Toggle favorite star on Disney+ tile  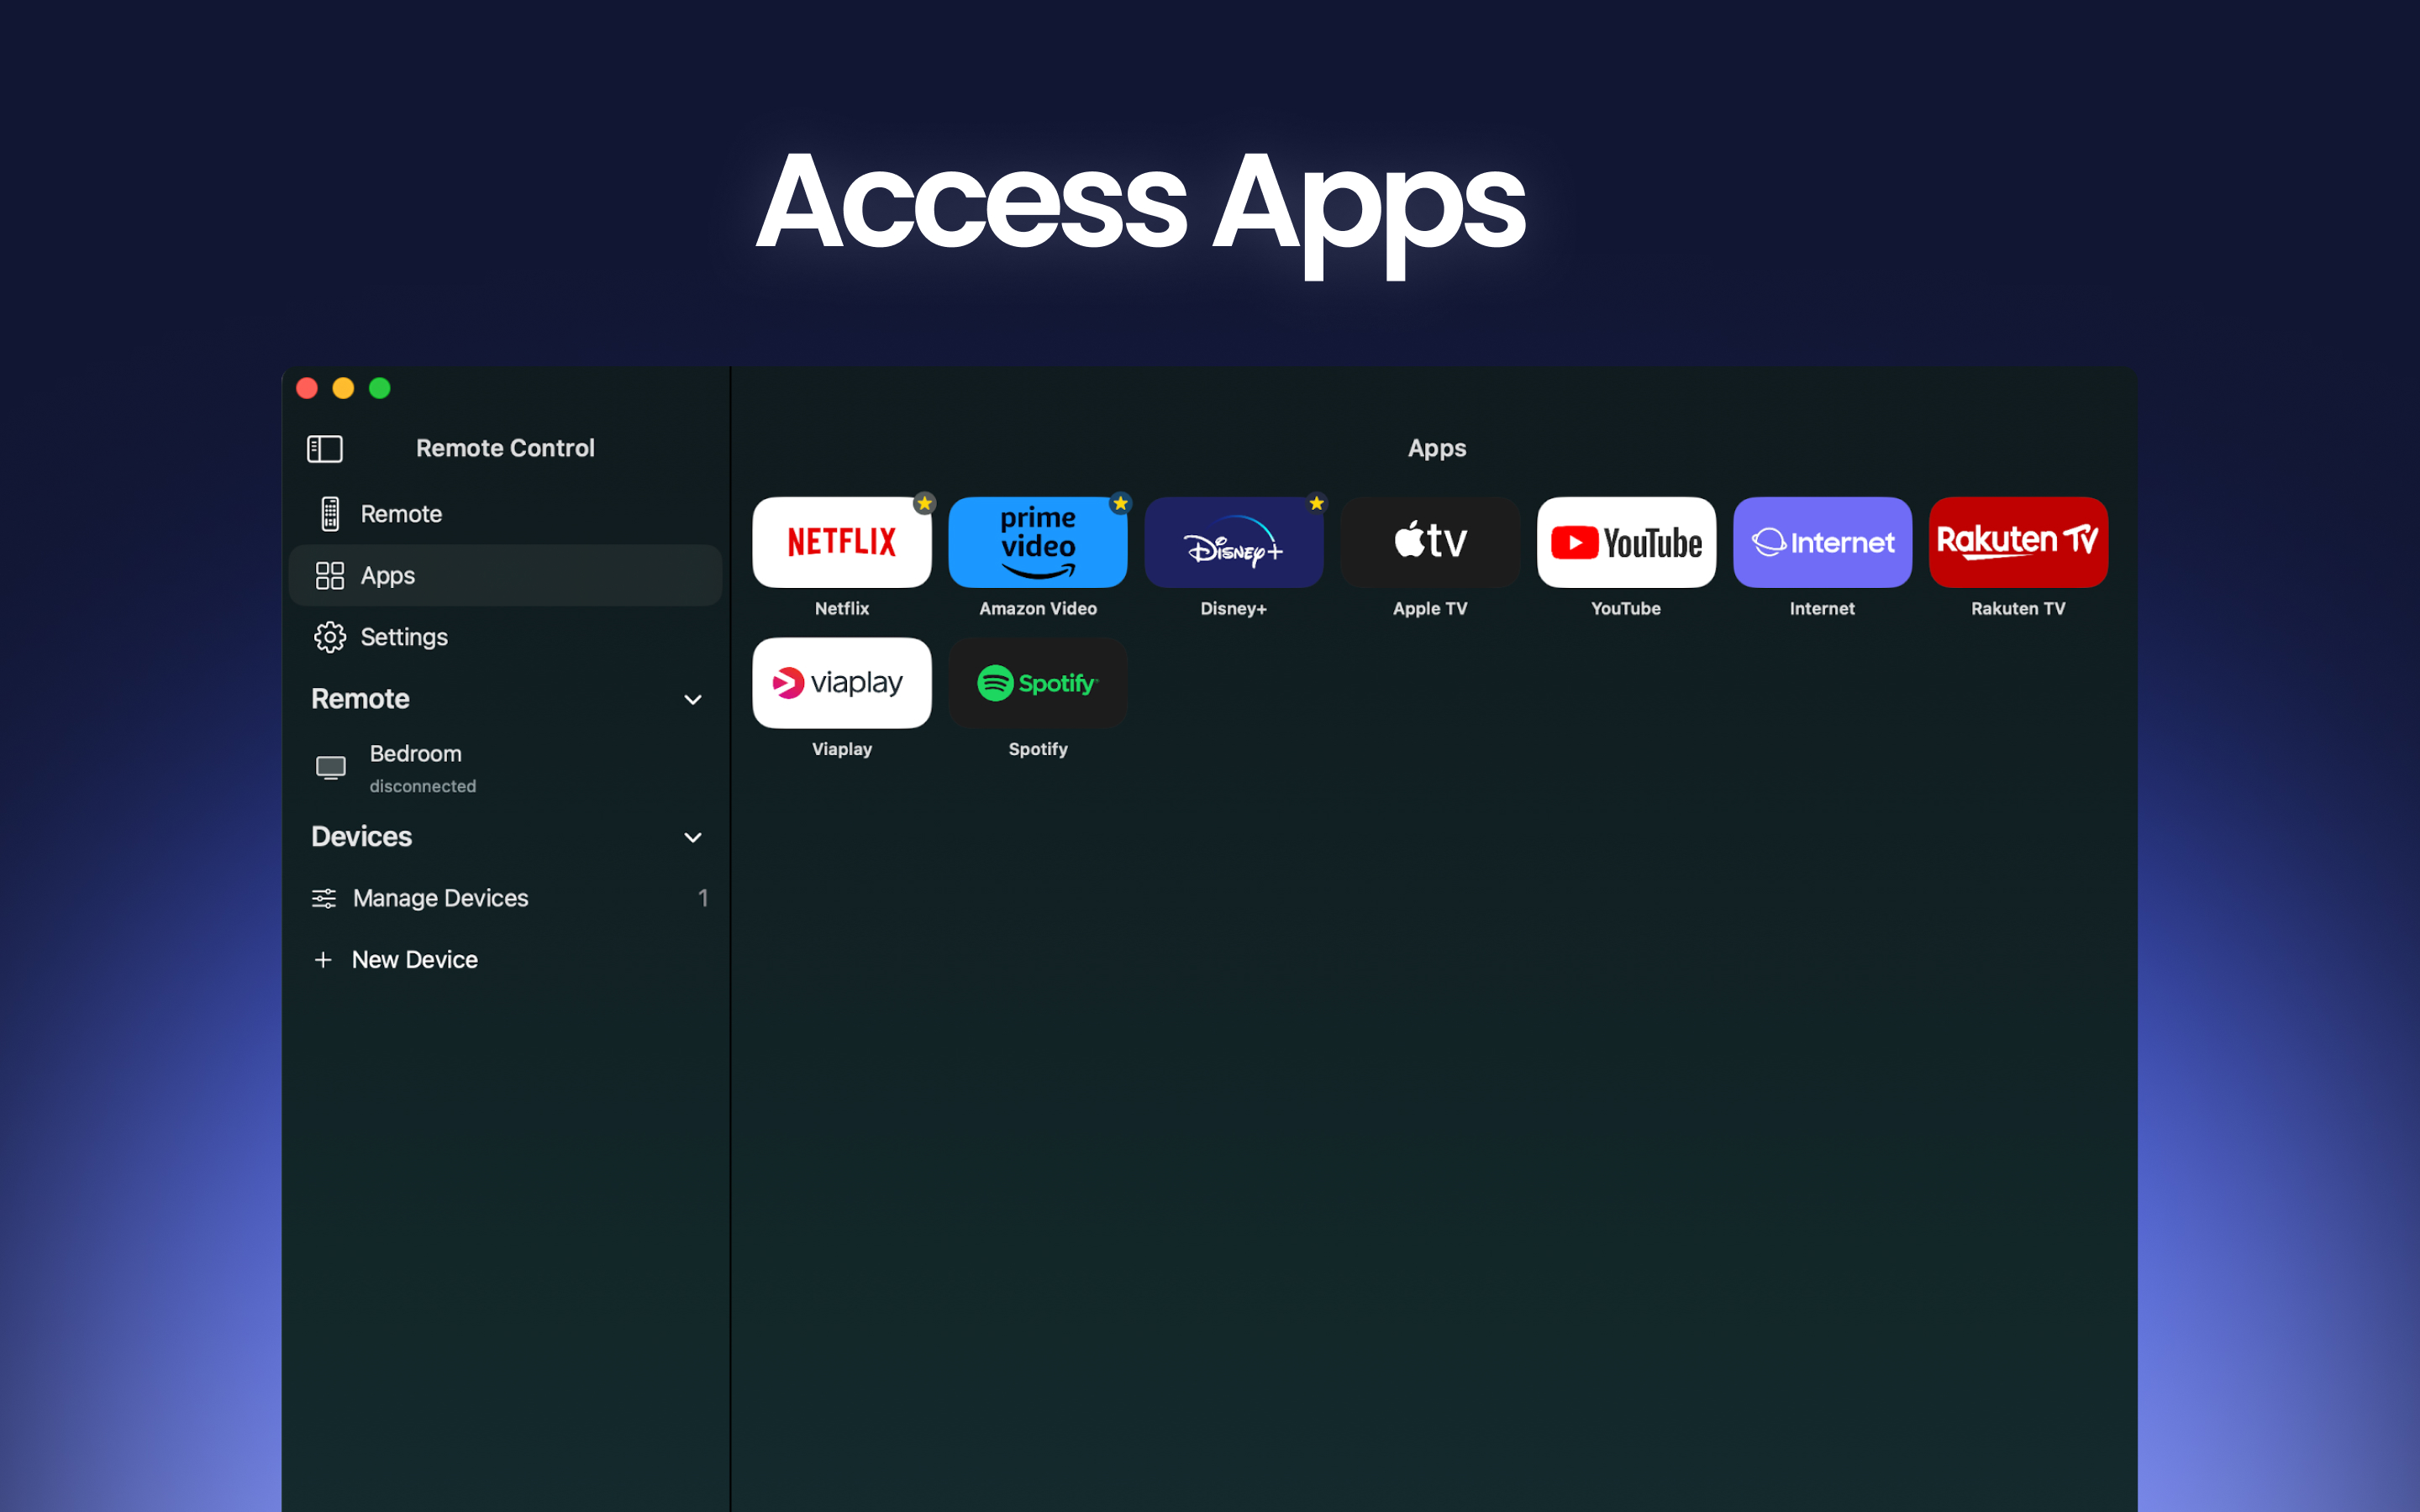coord(1316,503)
